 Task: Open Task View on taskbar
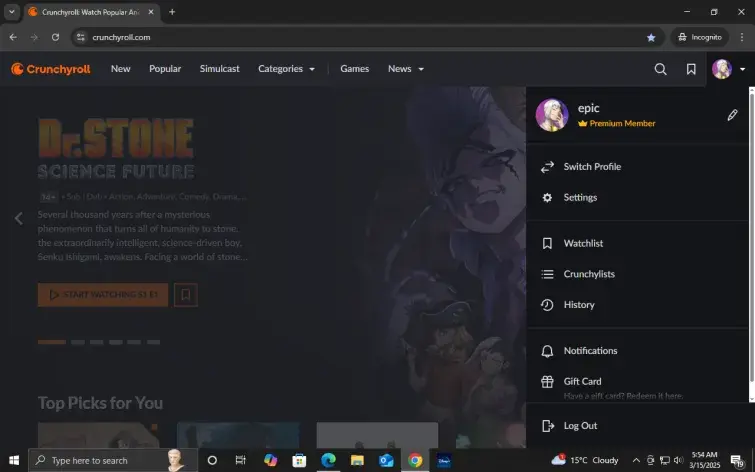(241, 460)
